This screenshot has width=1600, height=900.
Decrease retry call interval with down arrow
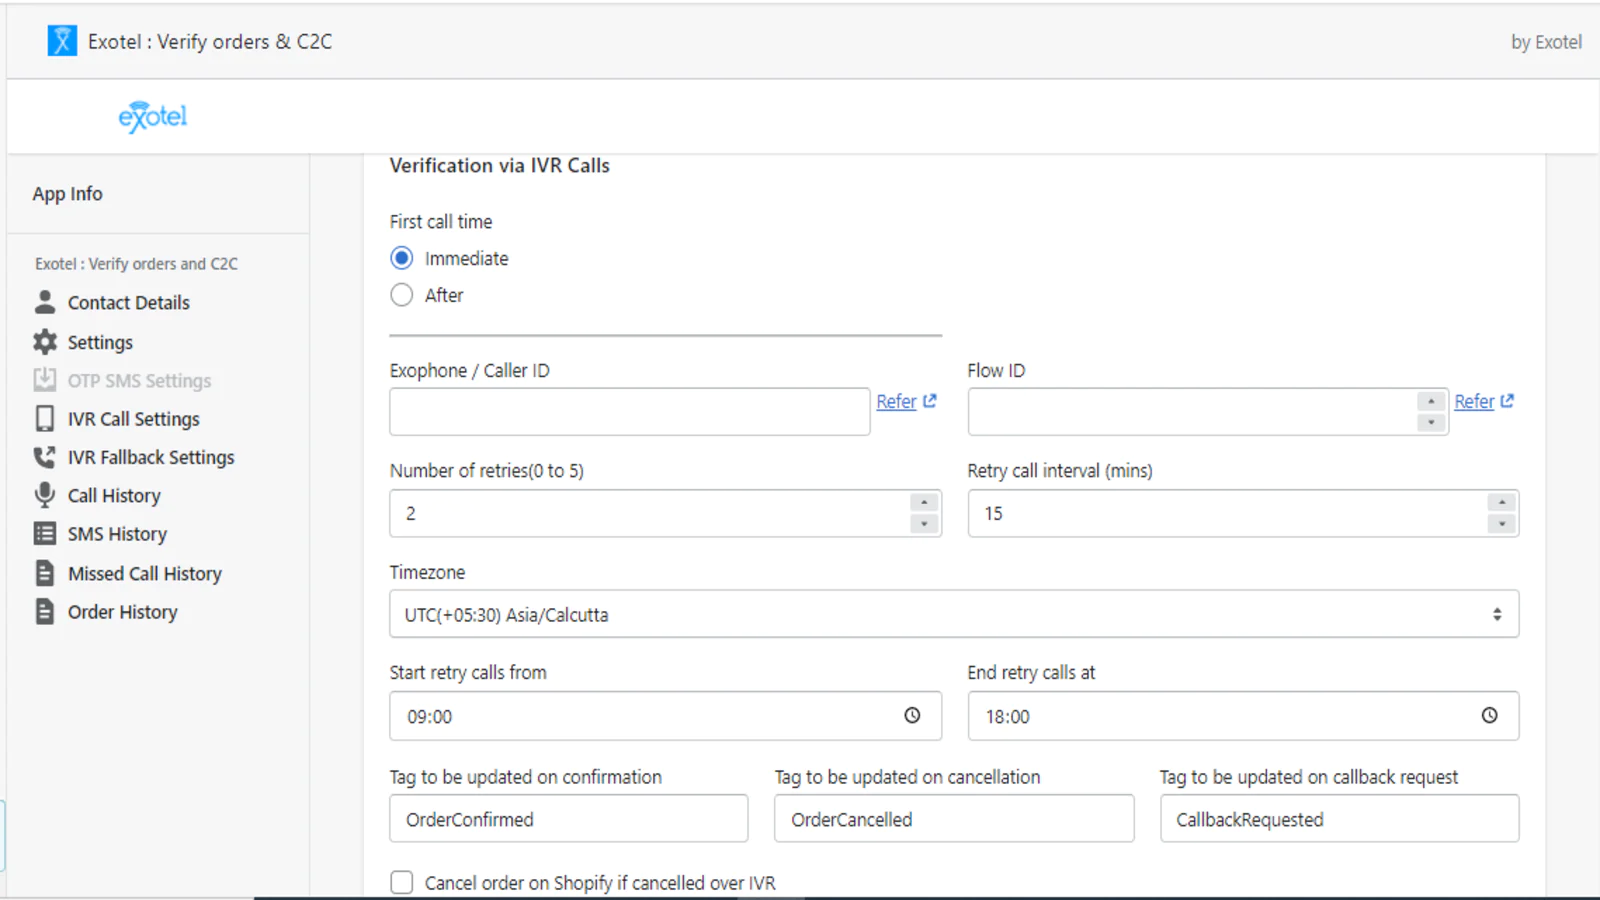[x=1502, y=524]
